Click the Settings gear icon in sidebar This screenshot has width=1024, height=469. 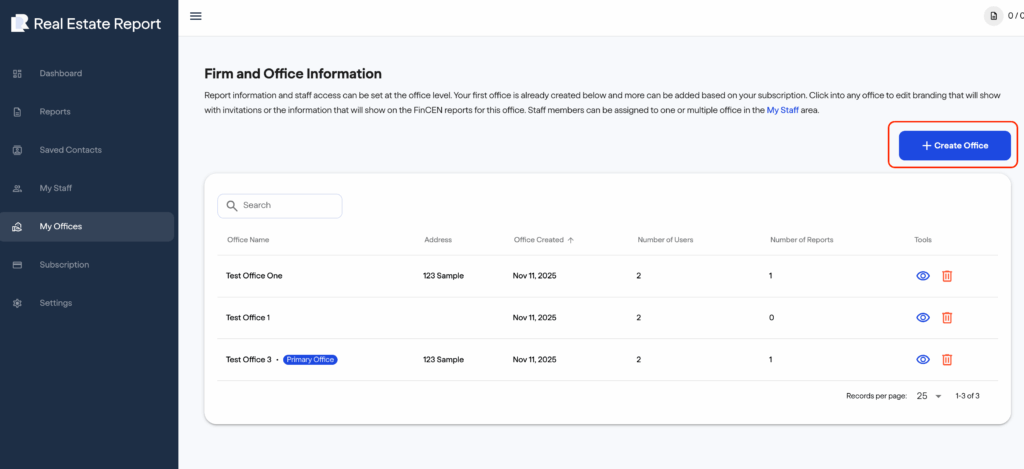pyautogui.click(x=17, y=303)
